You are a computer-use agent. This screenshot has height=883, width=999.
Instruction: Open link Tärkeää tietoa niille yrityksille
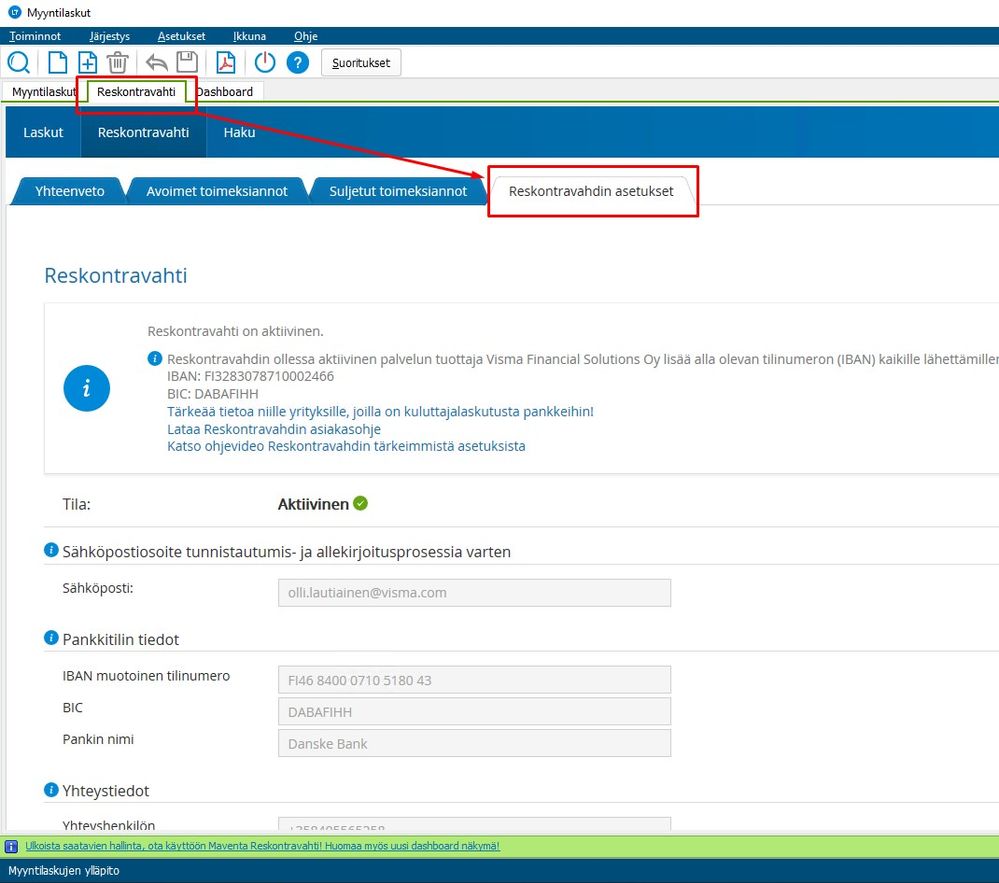pos(380,412)
